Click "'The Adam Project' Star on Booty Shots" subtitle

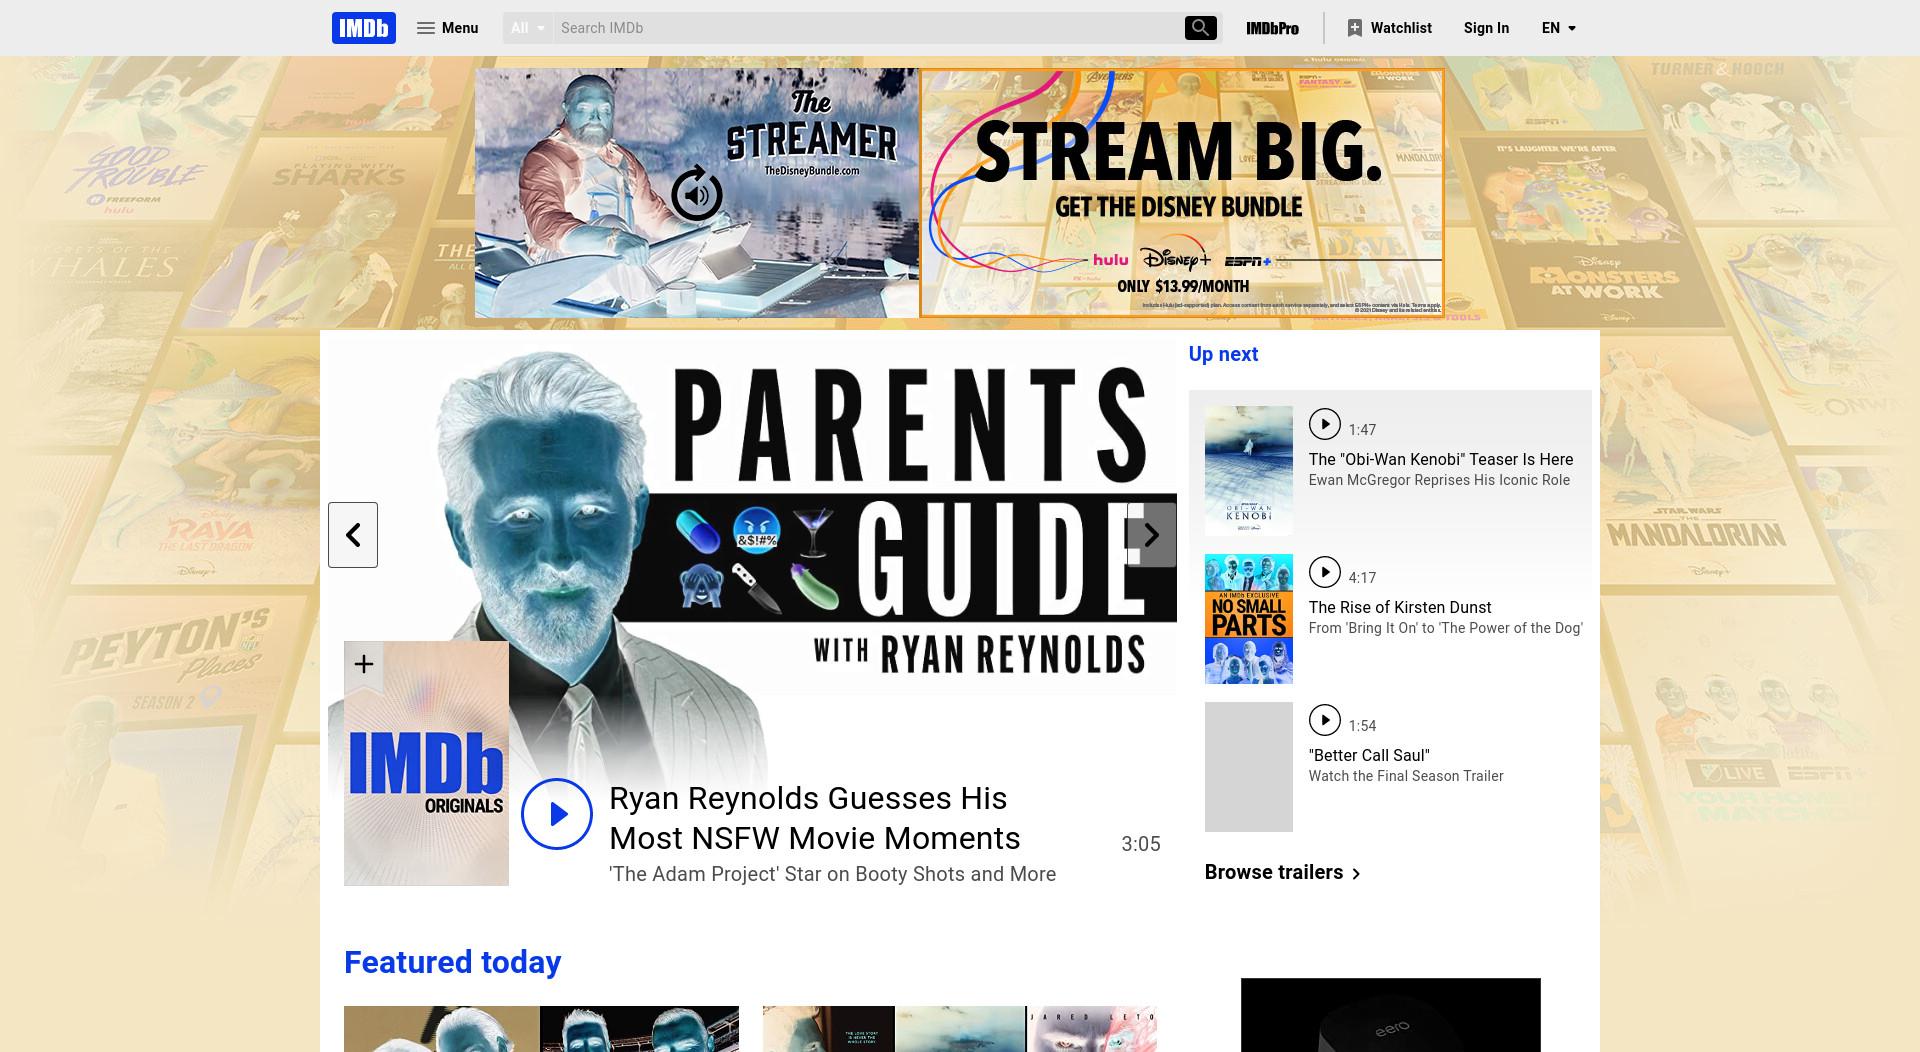coord(832,874)
